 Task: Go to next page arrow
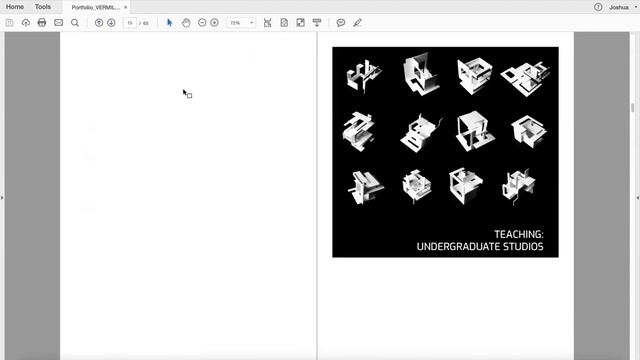111,23
